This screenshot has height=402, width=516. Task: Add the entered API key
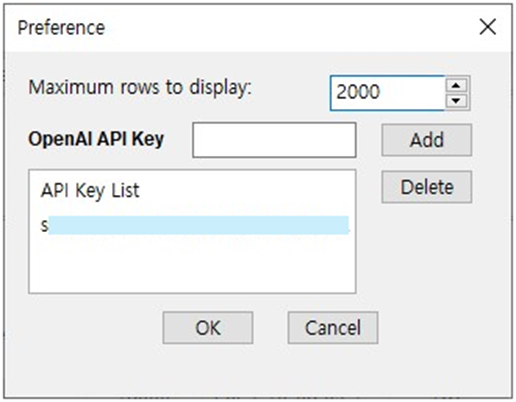(x=427, y=140)
